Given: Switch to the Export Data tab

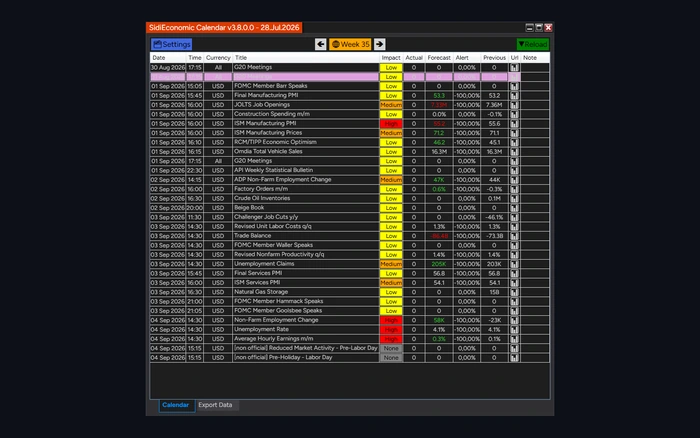Looking at the screenshot, I should (x=215, y=405).
